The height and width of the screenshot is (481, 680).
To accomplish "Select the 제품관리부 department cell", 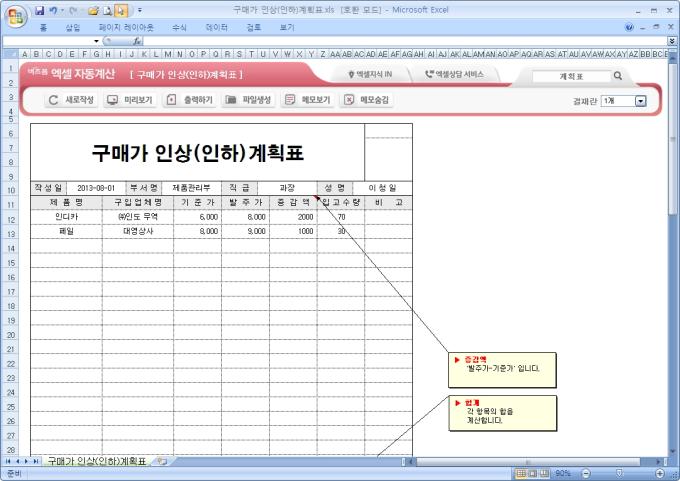I will [x=191, y=188].
